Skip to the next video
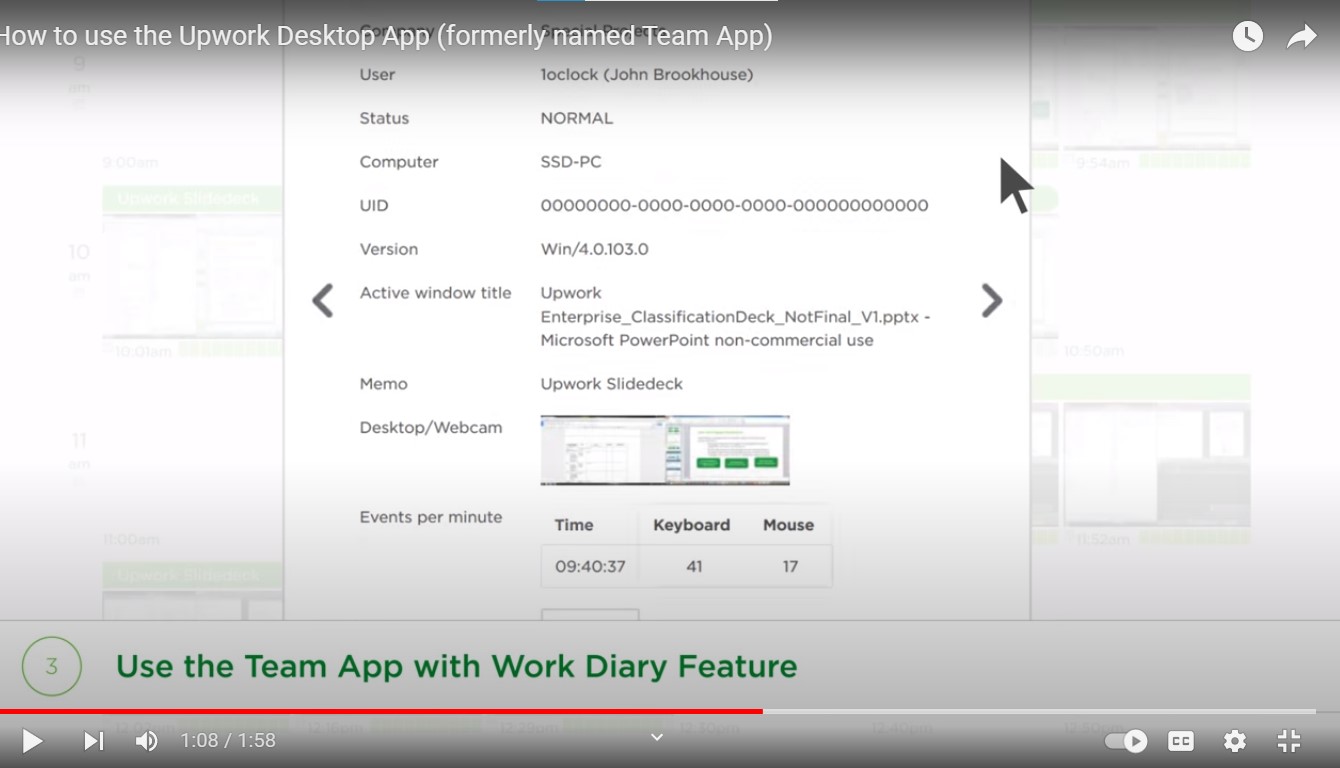Image resolution: width=1340 pixels, height=768 pixels. (x=93, y=741)
